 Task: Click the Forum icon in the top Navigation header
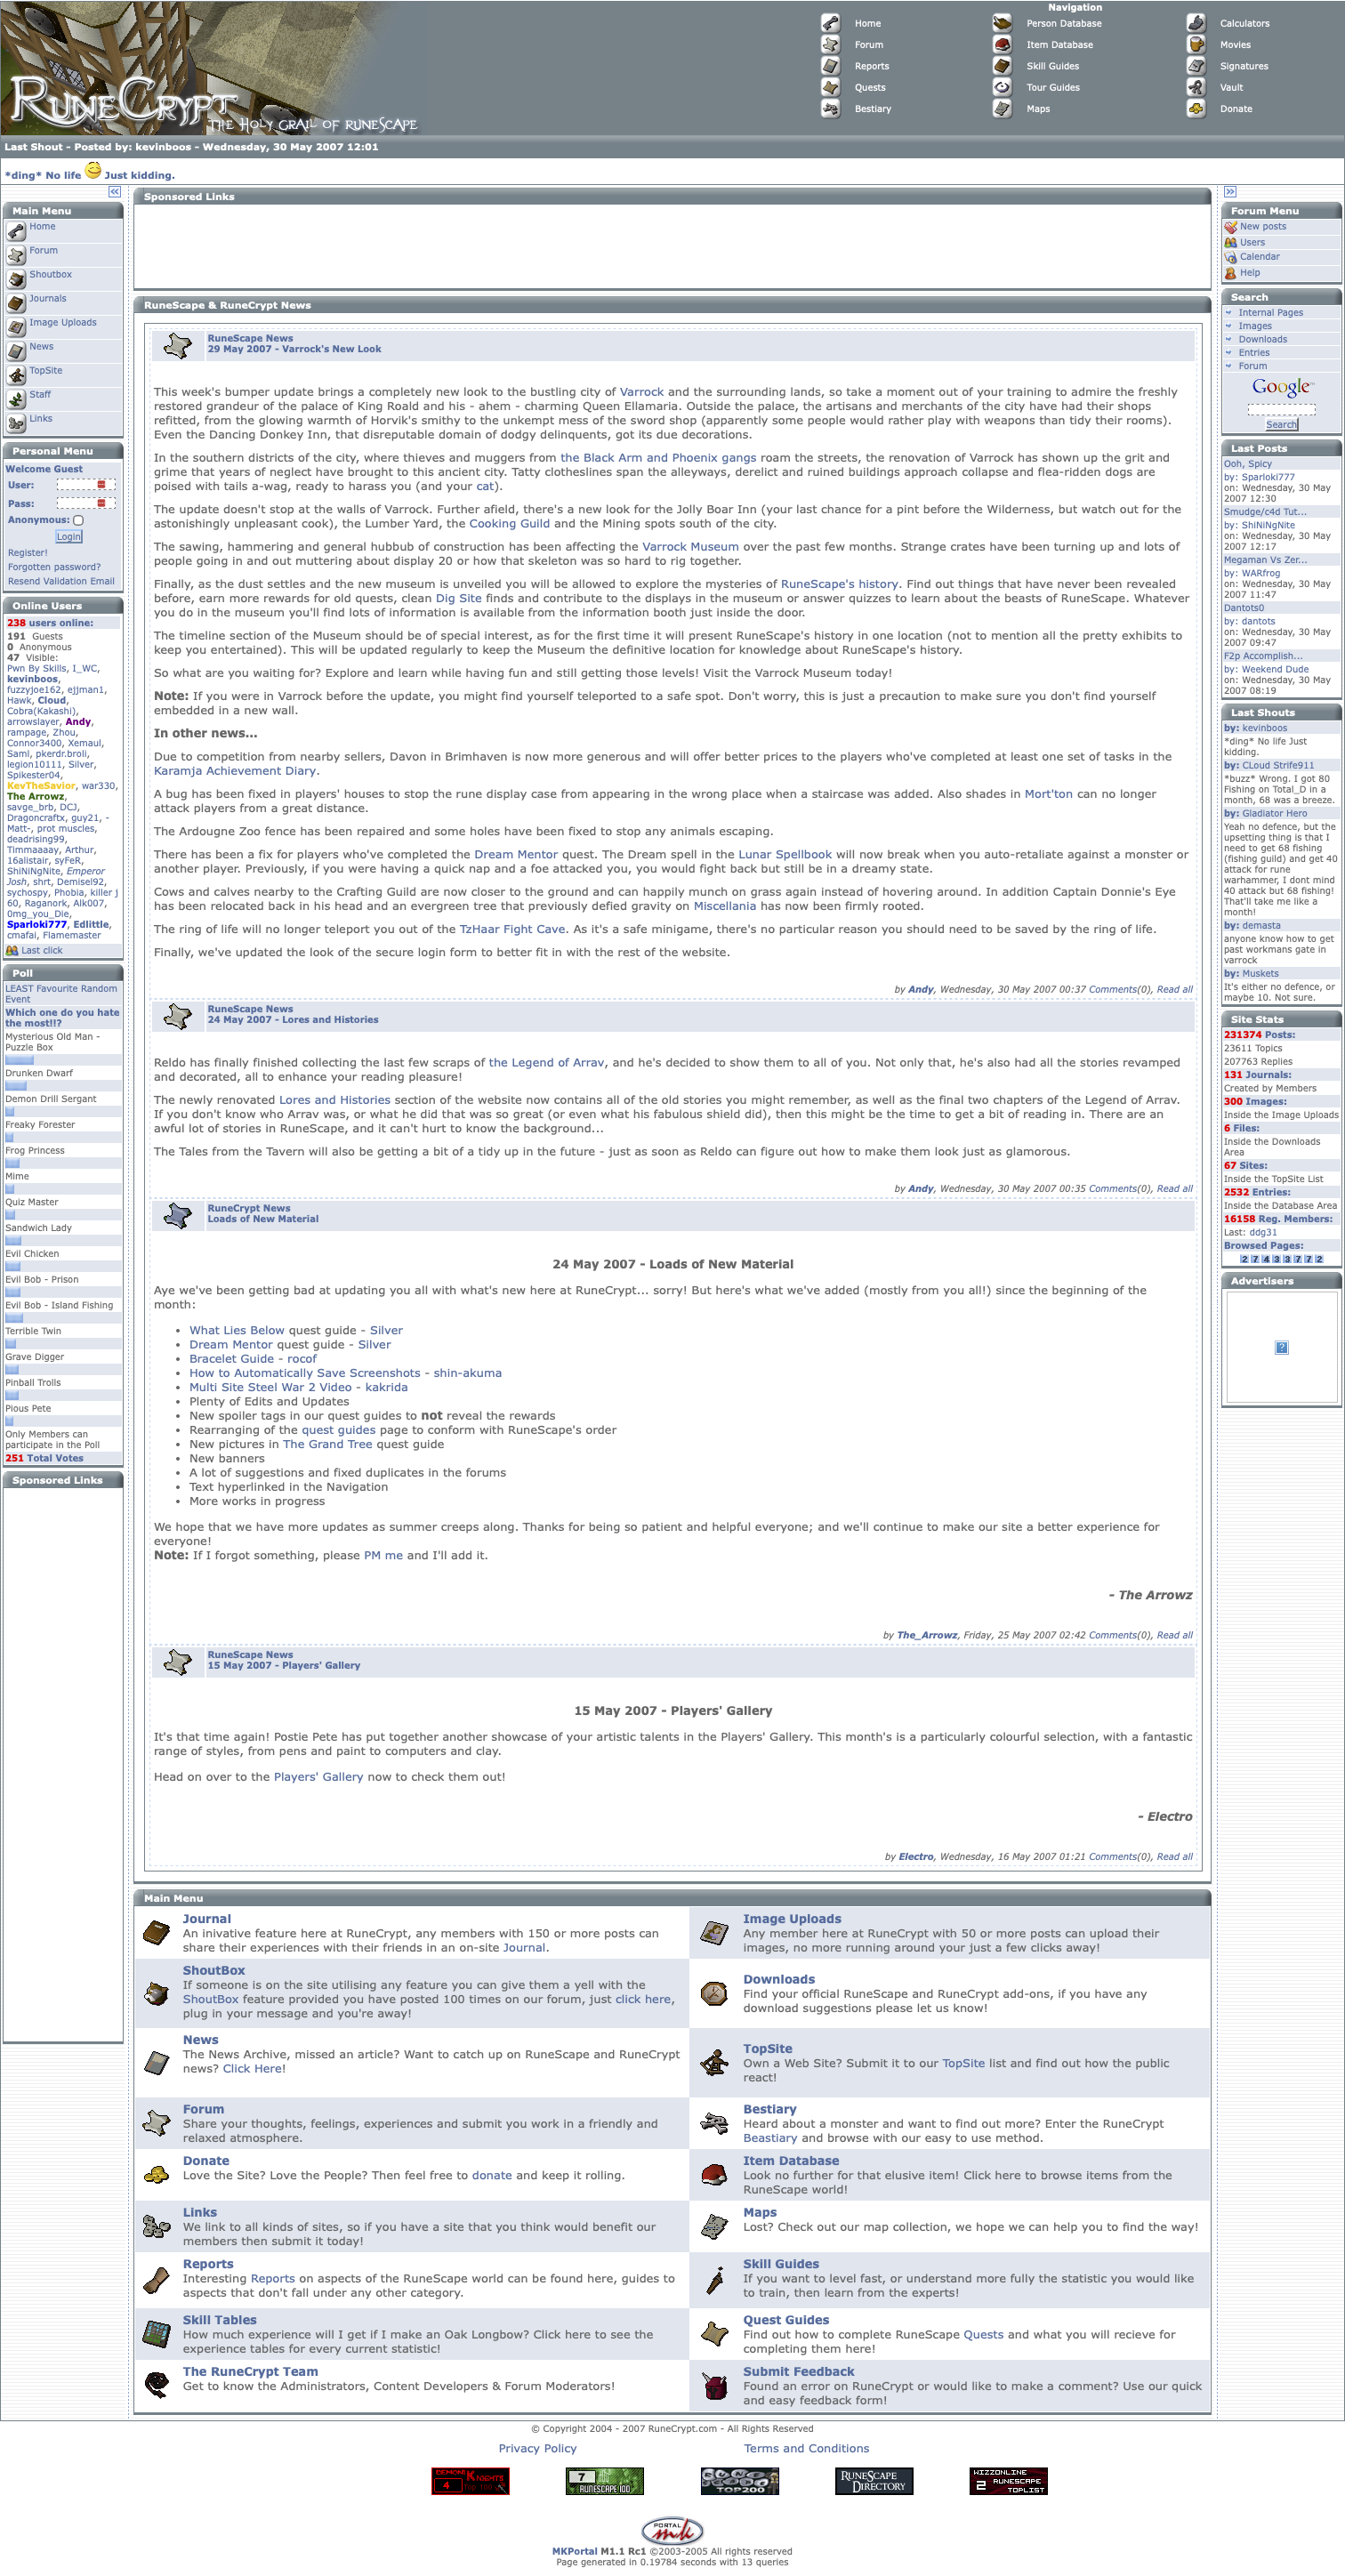tap(830, 44)
